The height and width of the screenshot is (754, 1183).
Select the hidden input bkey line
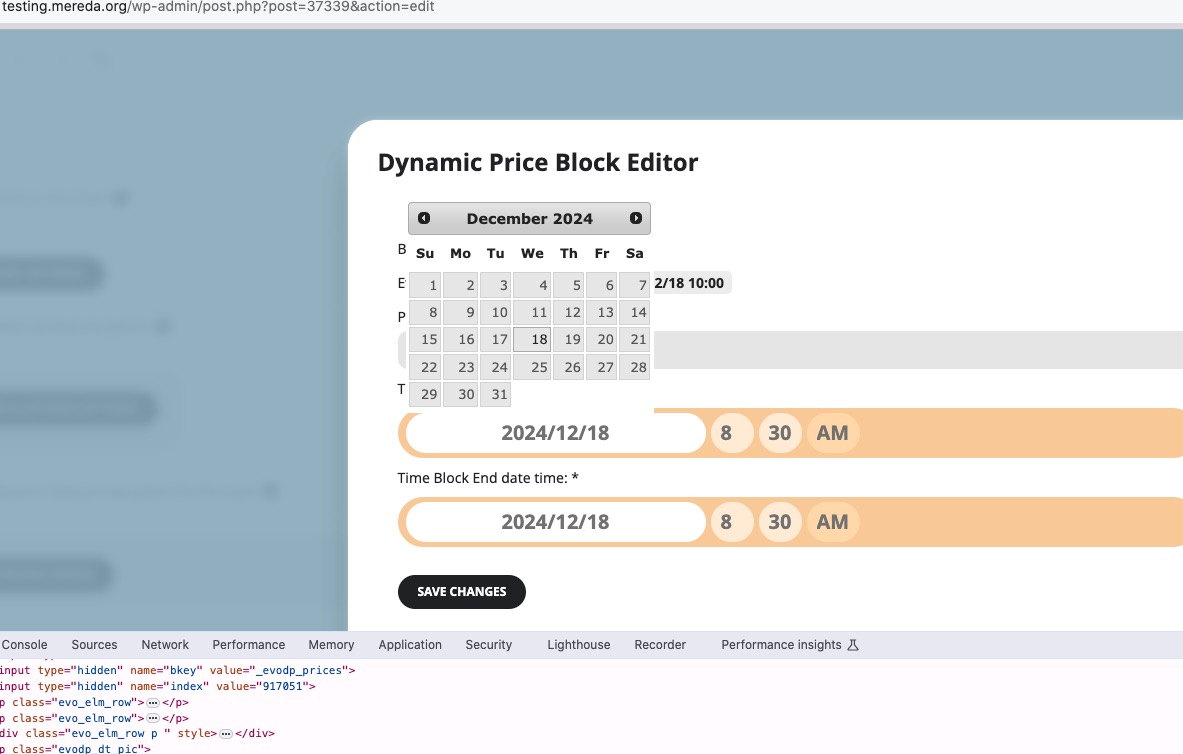(x=177, y=670)
